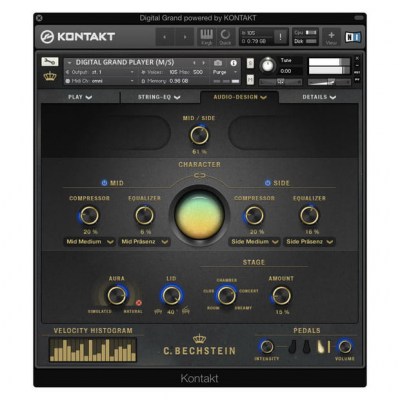Open the DETAILS tab
400x400 pixels.
coord(319,97)
